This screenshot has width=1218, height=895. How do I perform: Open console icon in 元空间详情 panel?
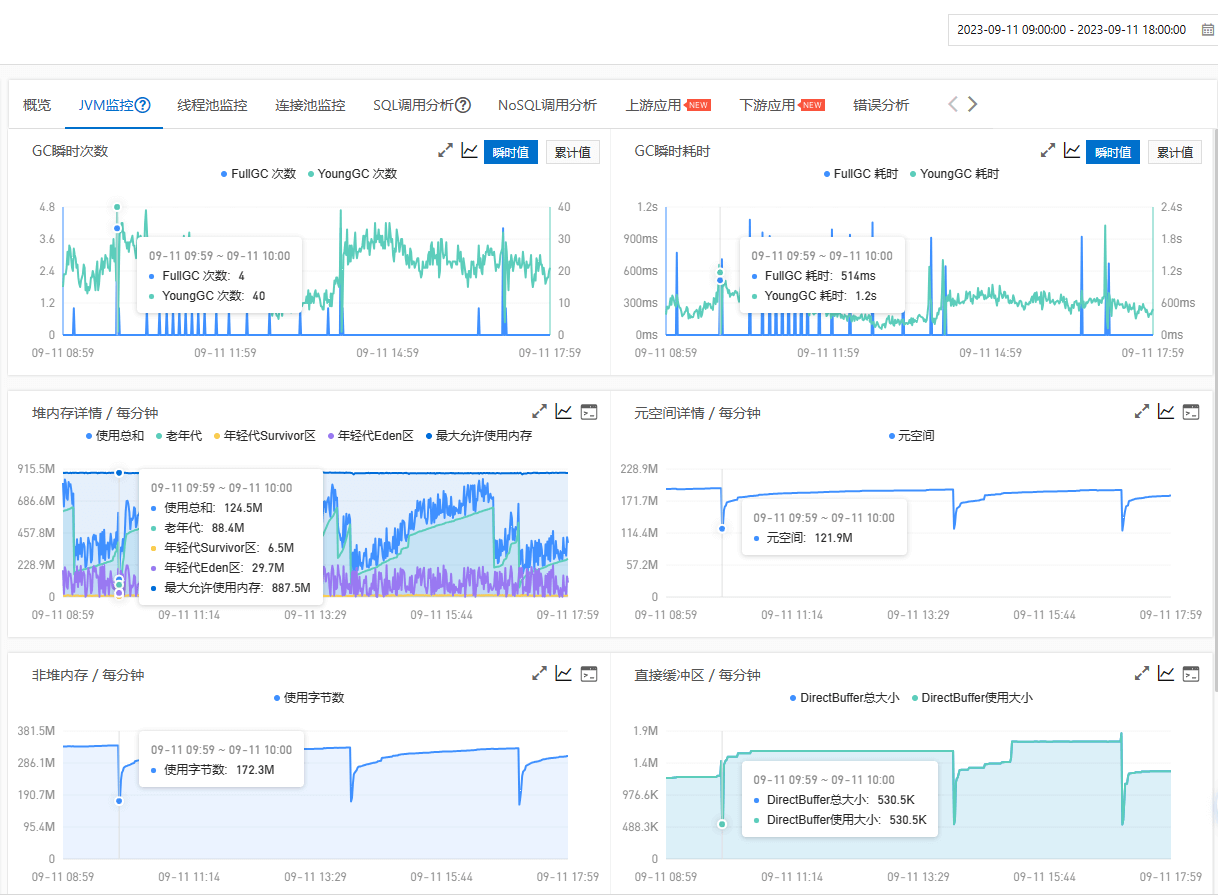(x=1191, y=411)
